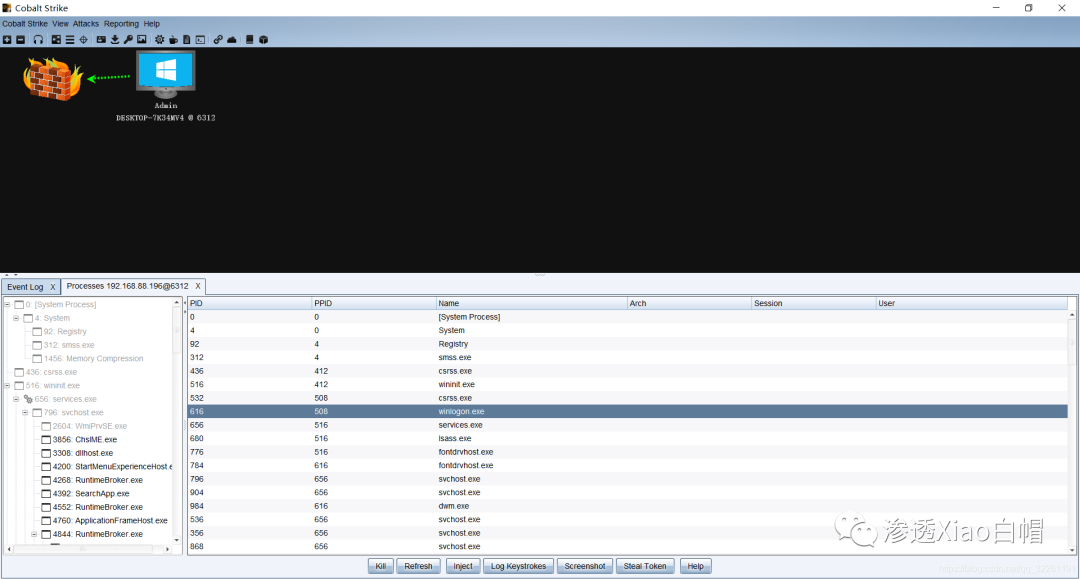This screenshot has width=1080, height=579.
Task: Select the 4760: ApplicationFrameHost.exe tree item
Action: (x=110, y=521)
